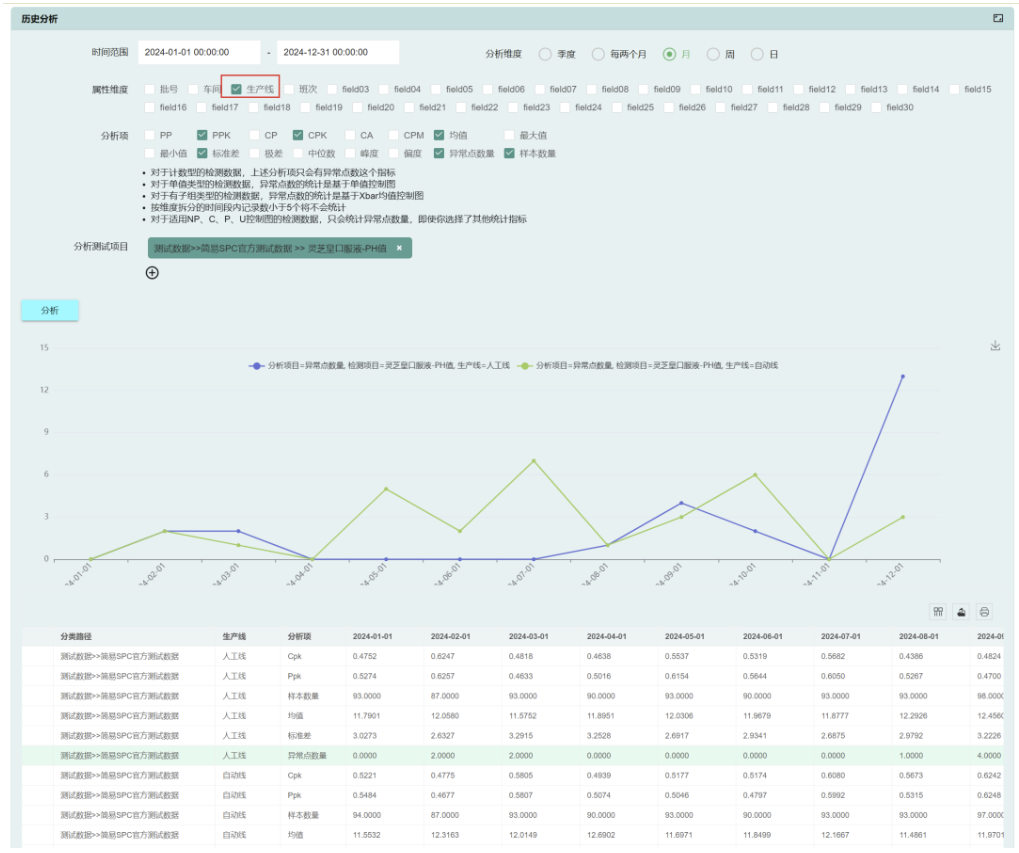1019x853 pixels.
Task: Click the table export icon
Action: point(961,612)
